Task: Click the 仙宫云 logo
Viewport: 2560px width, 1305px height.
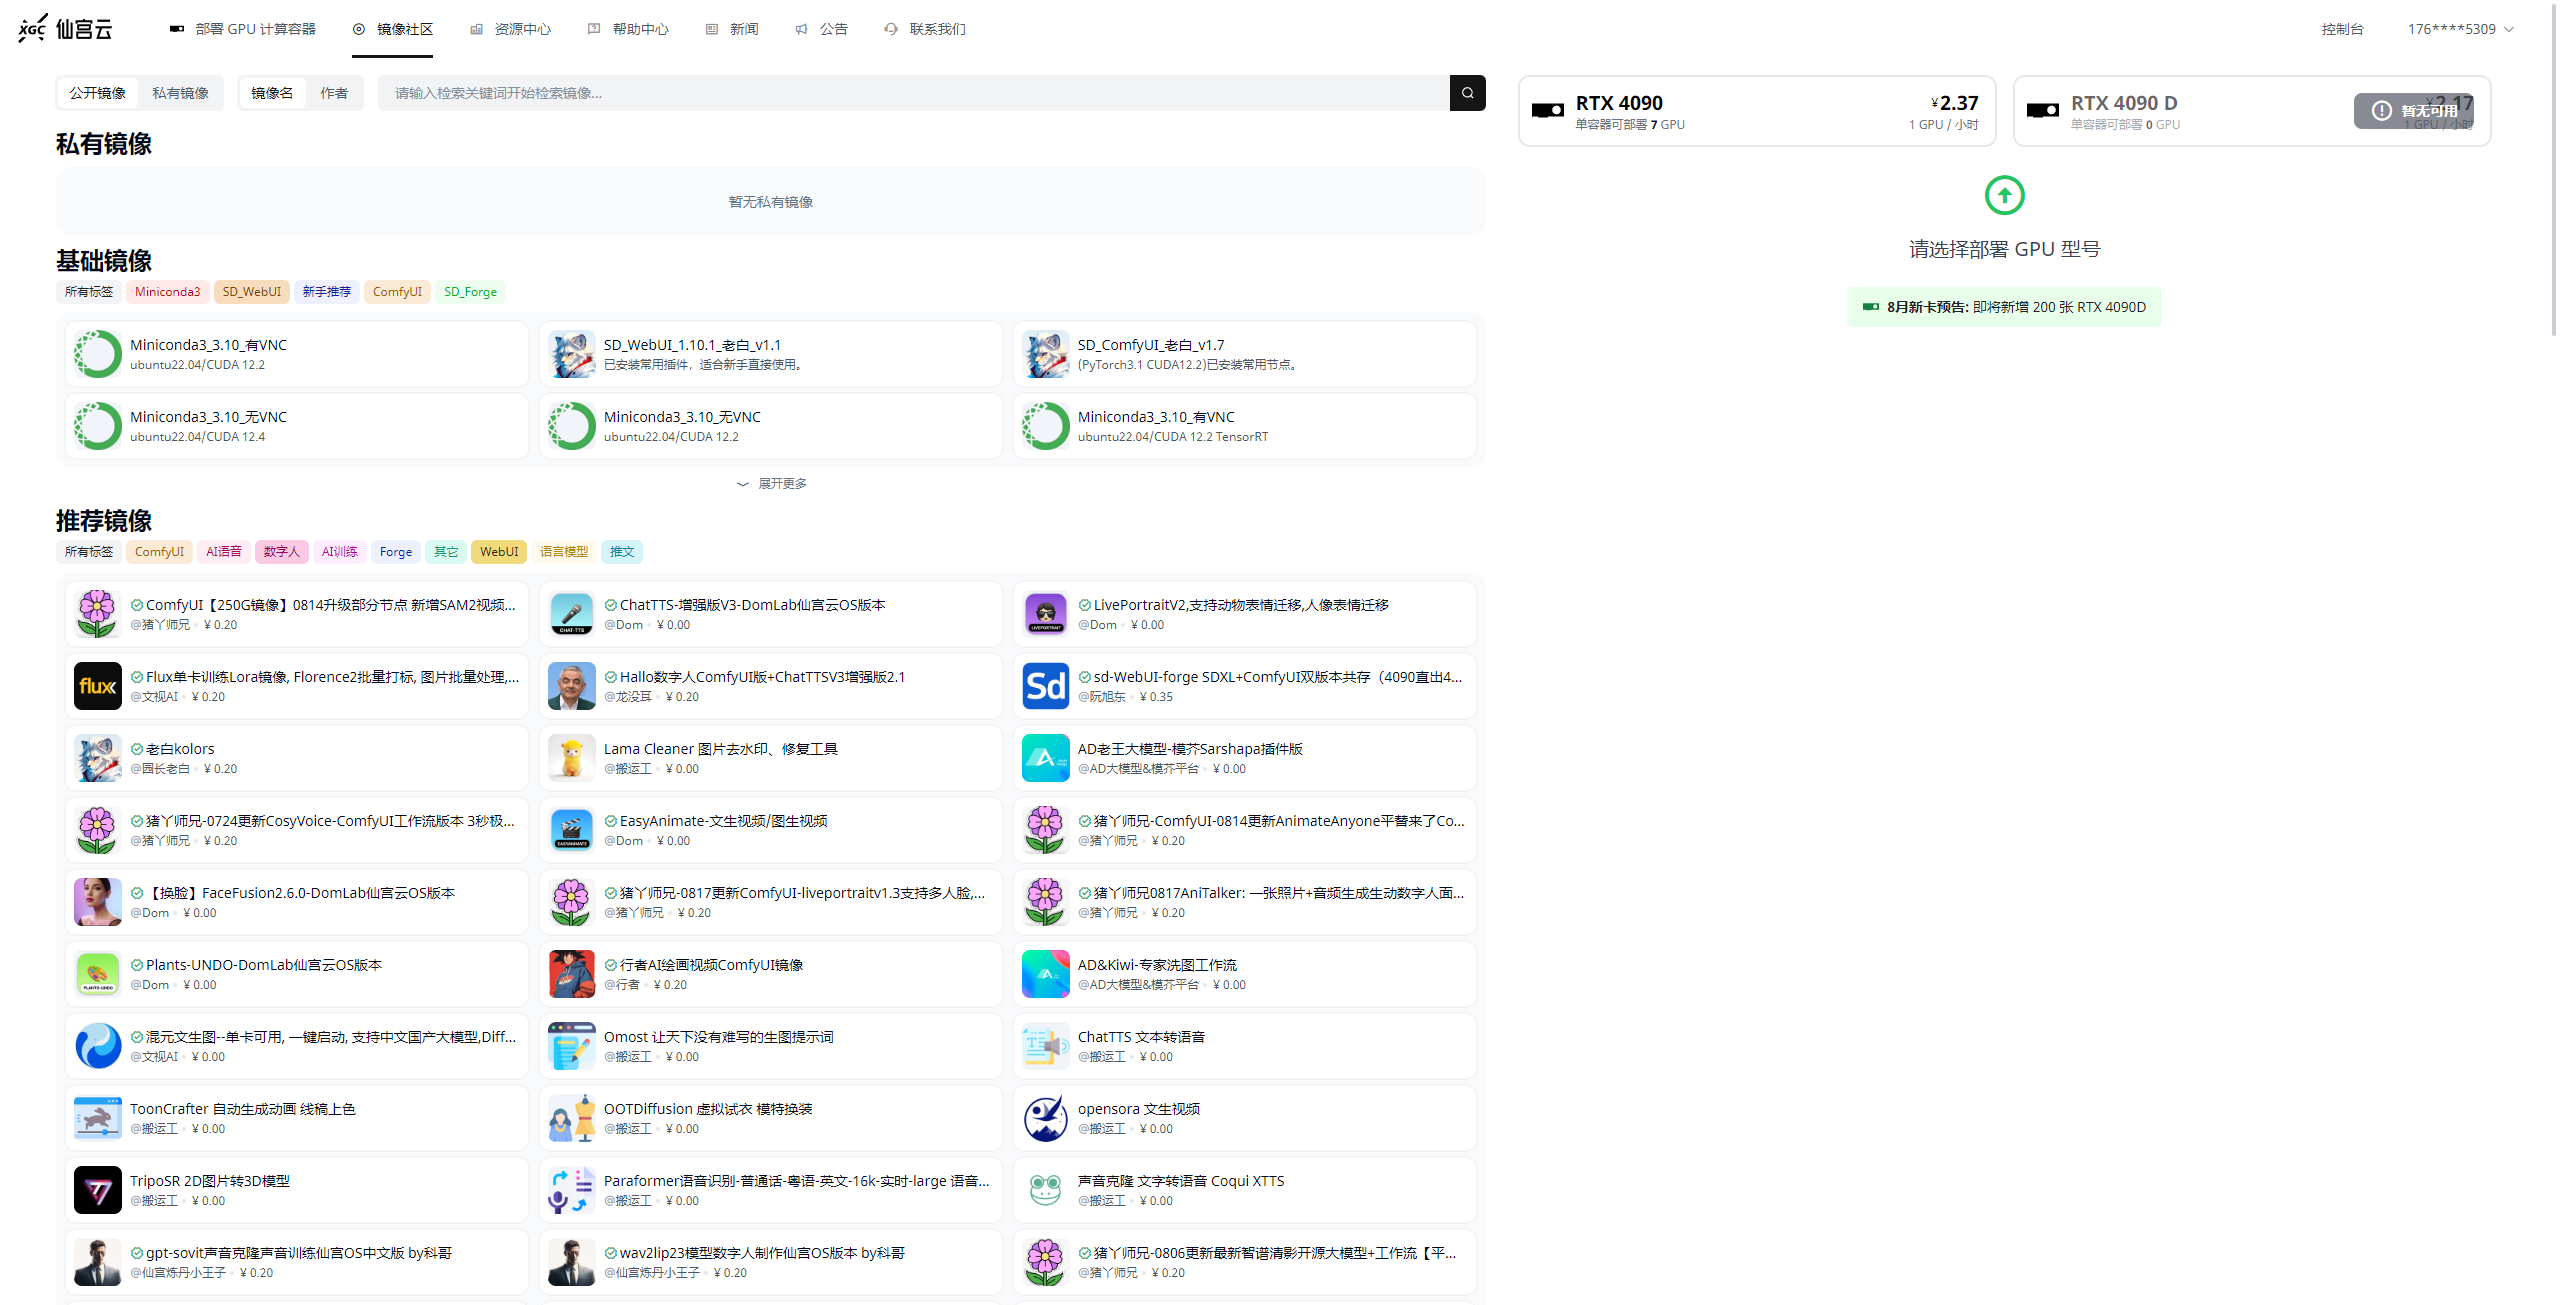Action: (x=65, y=29)
